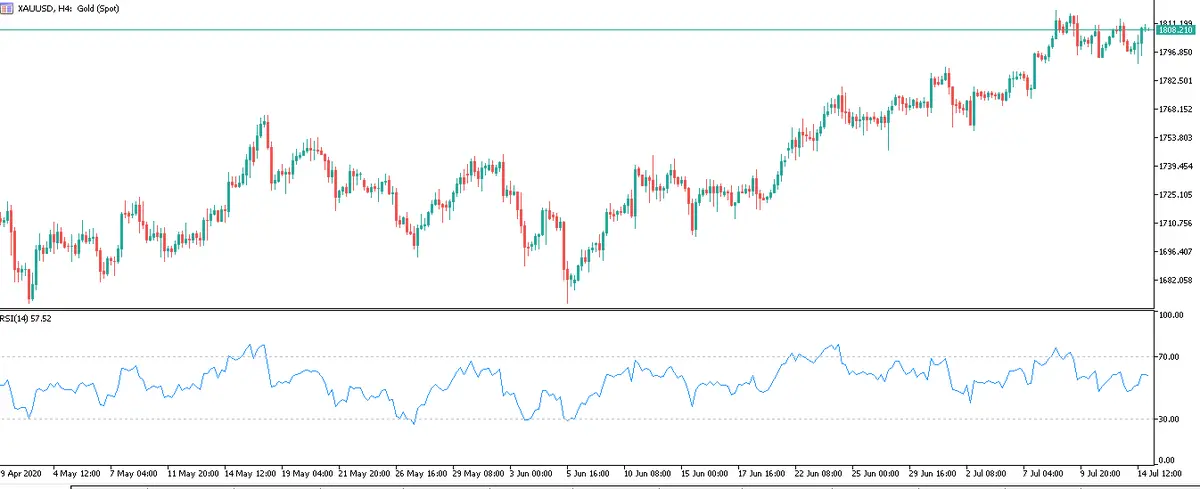
Task: Select the current price label 1808.210
Action: pyautogui.click(x=1175, y=30)
